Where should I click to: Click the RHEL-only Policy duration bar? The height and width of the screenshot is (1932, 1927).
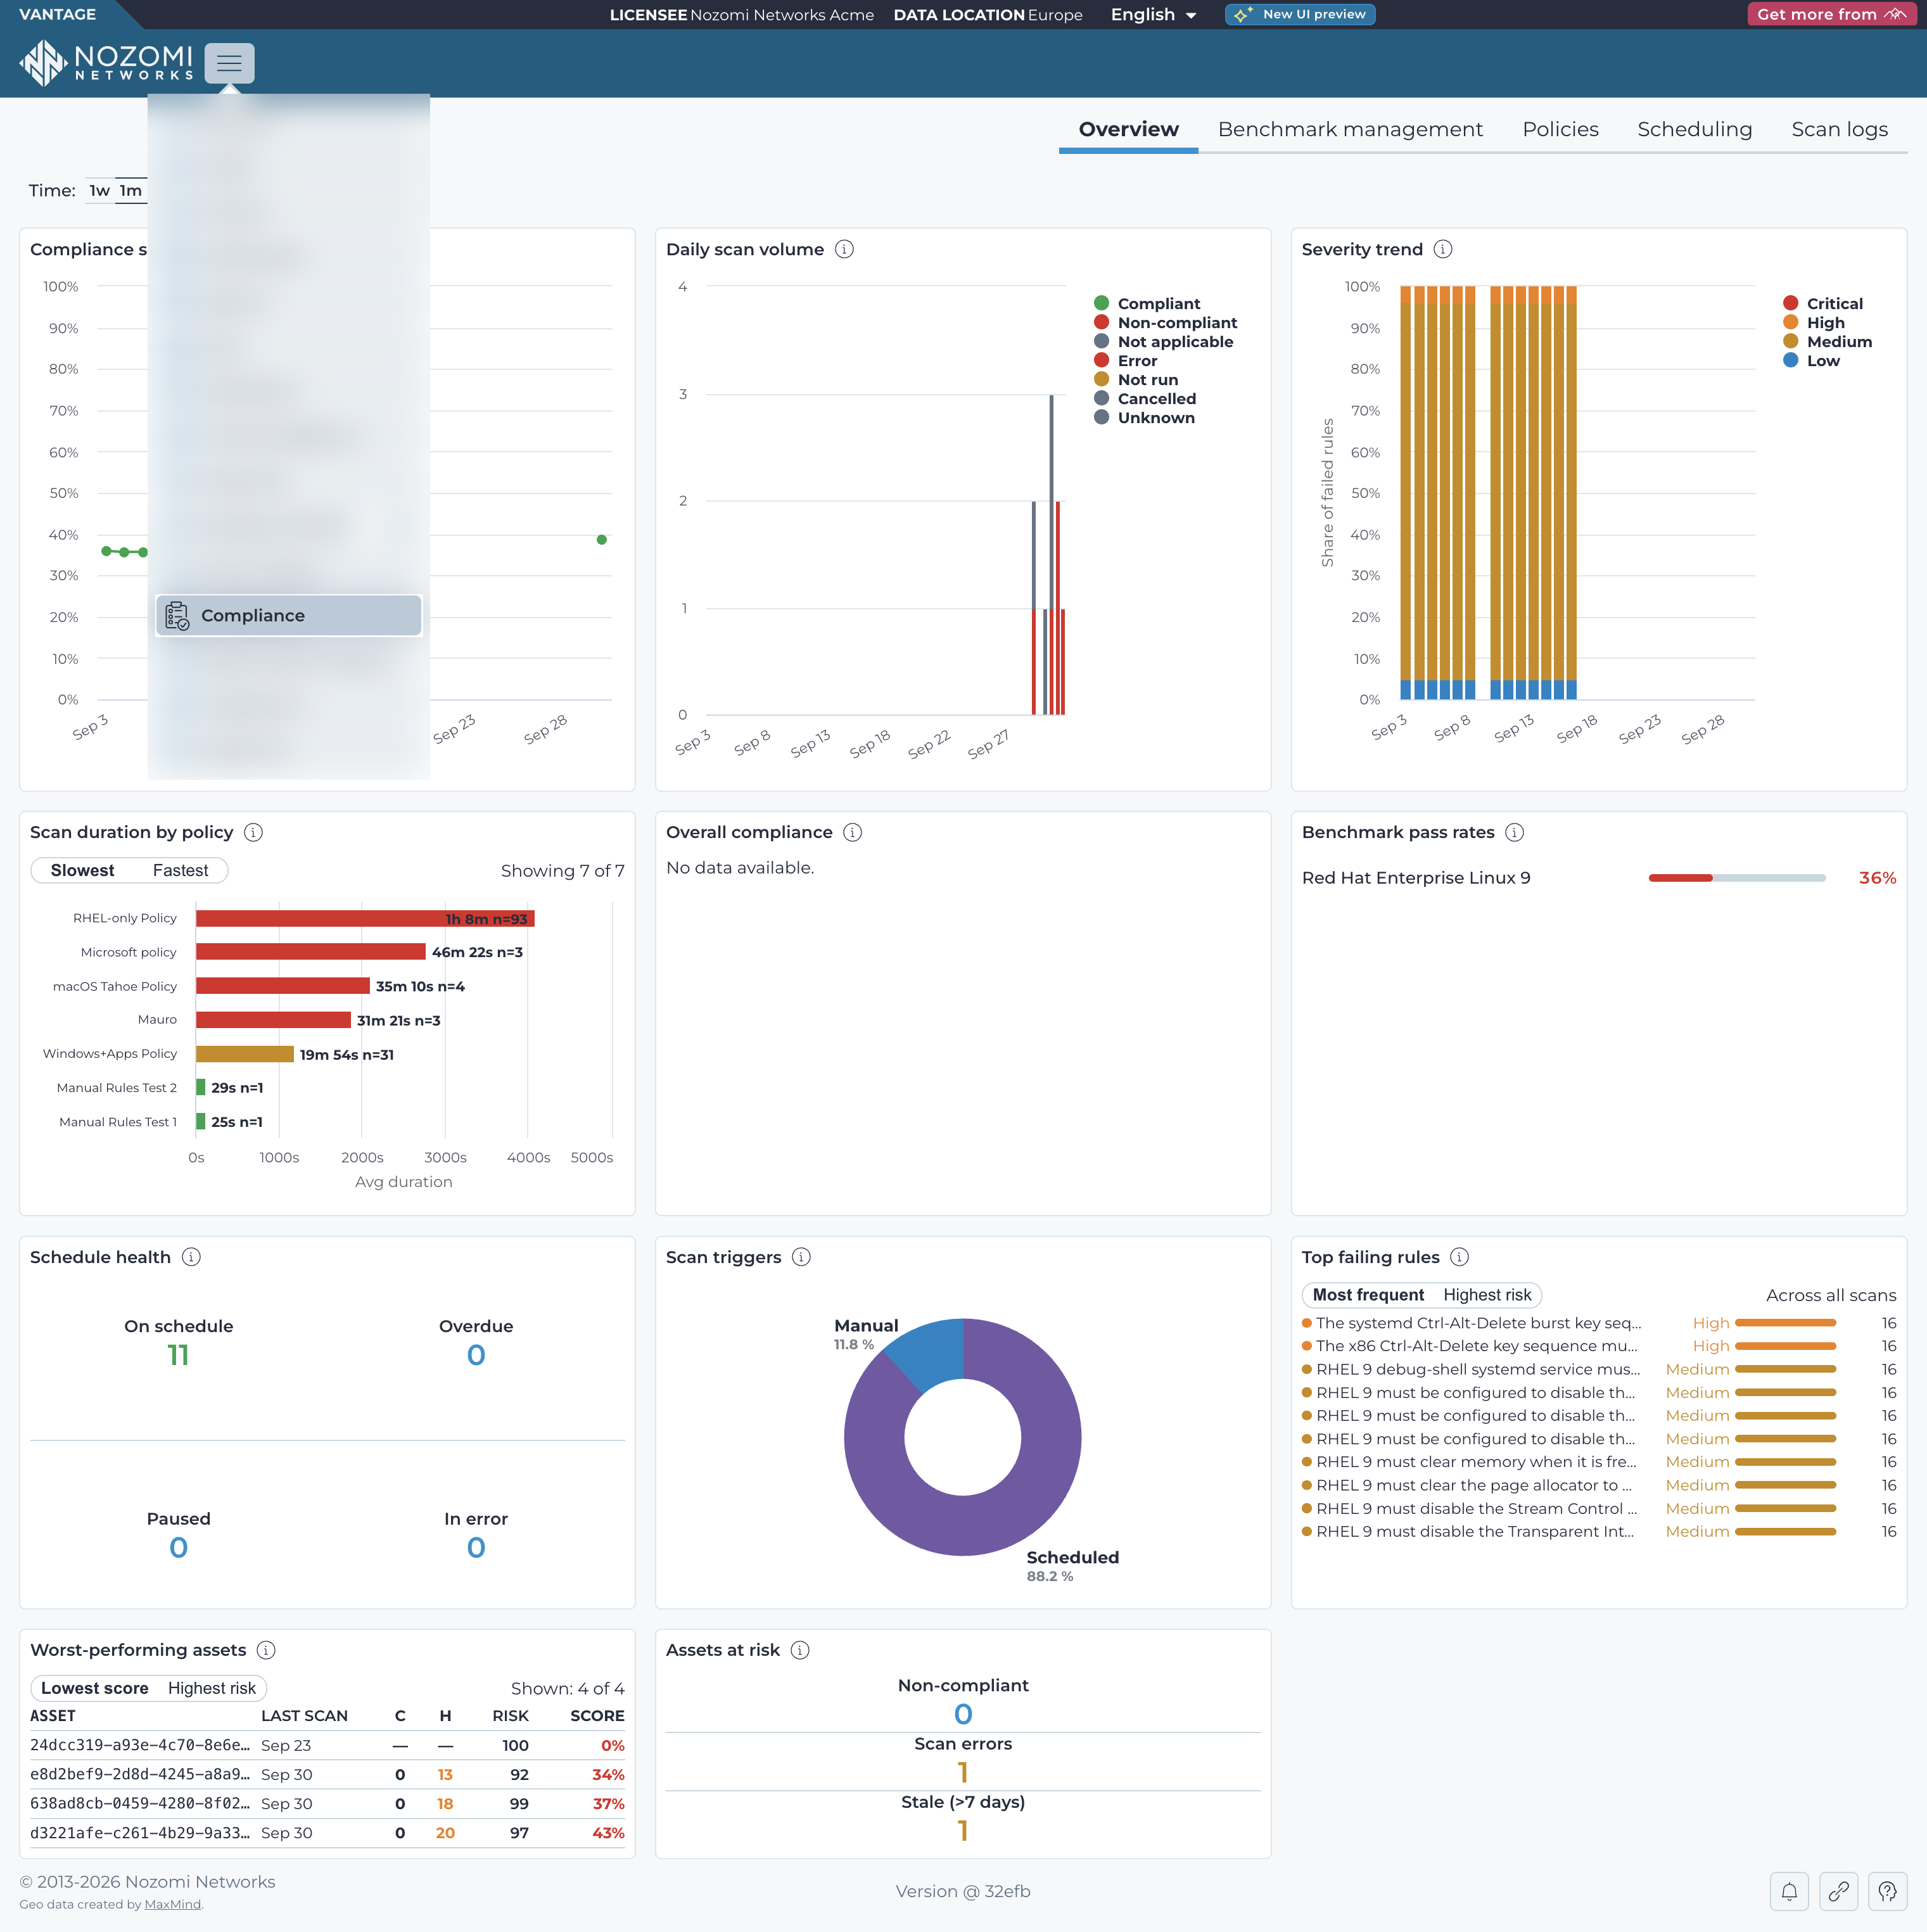[x=365, y=918]
